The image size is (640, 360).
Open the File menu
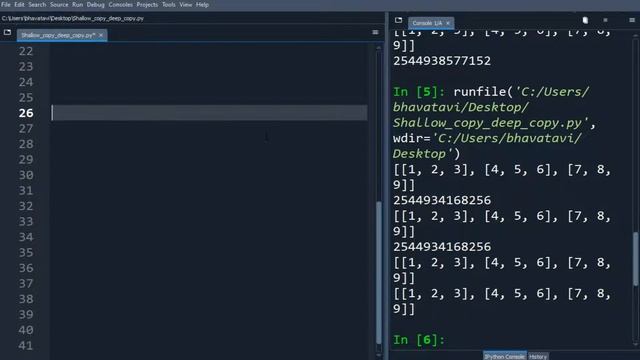tap(6, 4)
